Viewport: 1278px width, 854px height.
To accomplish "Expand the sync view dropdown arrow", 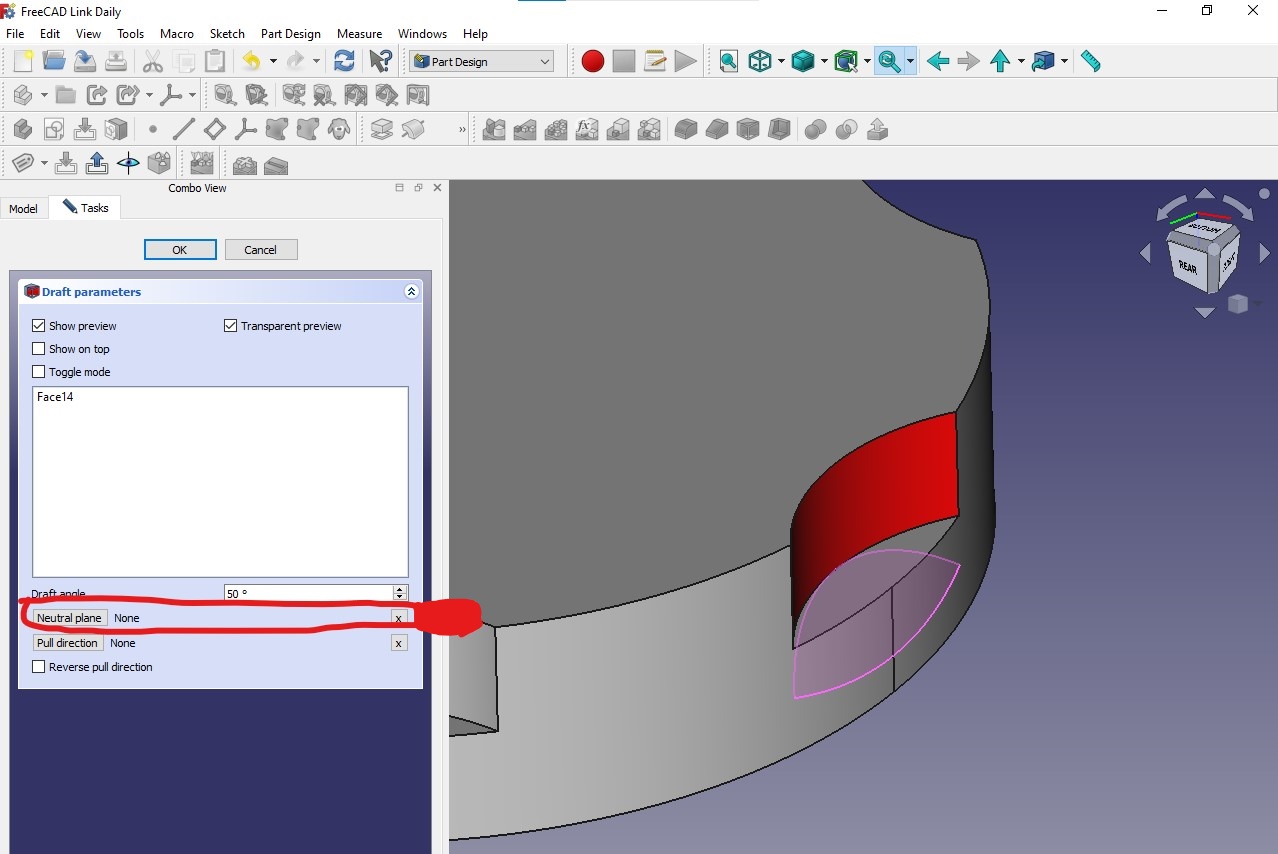I will tap(910, 61).
